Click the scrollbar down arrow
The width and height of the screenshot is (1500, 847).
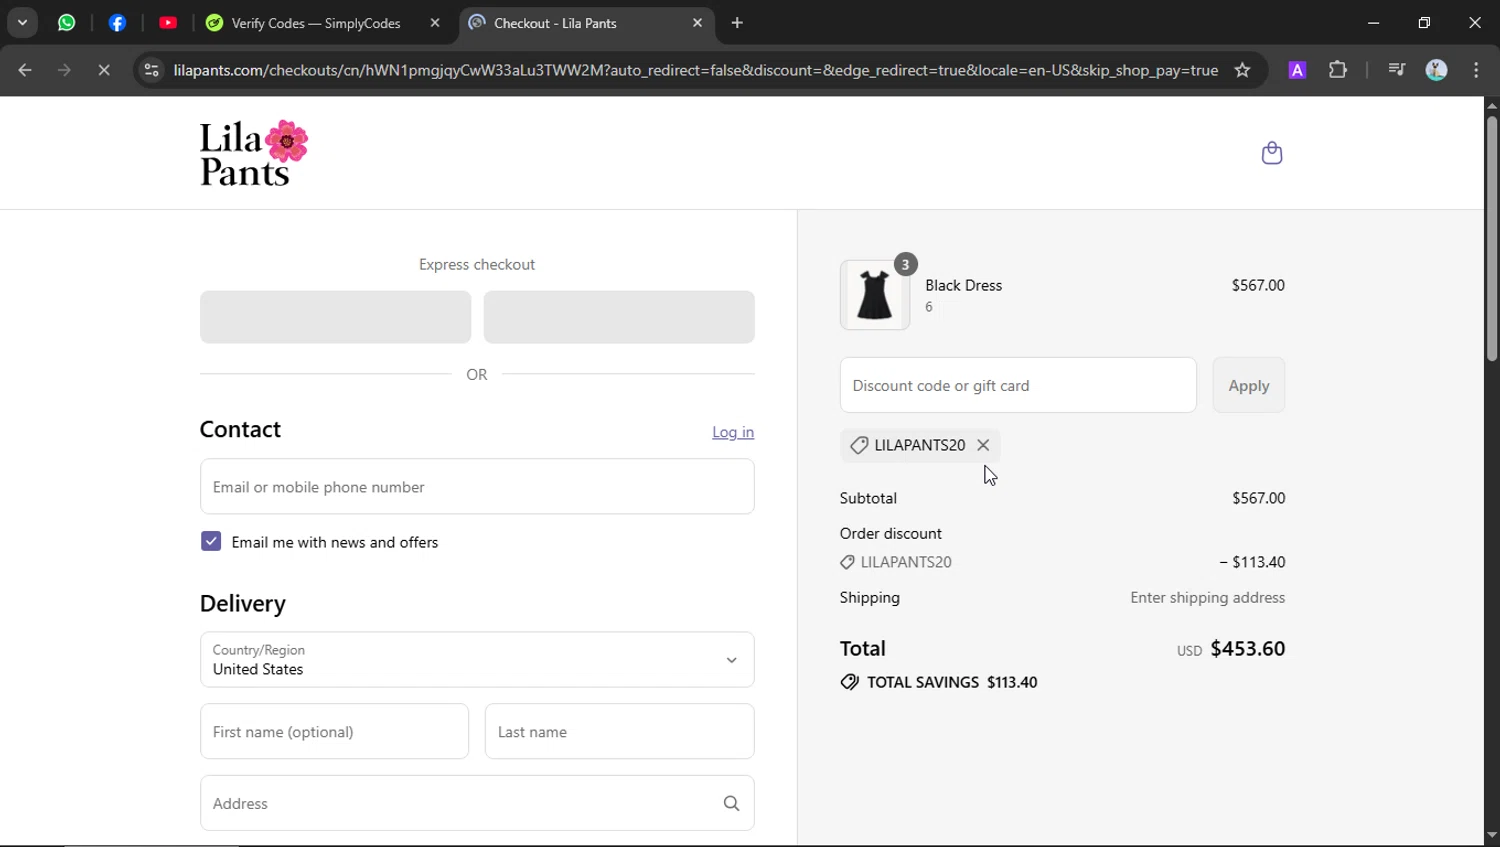point(1491,835)
